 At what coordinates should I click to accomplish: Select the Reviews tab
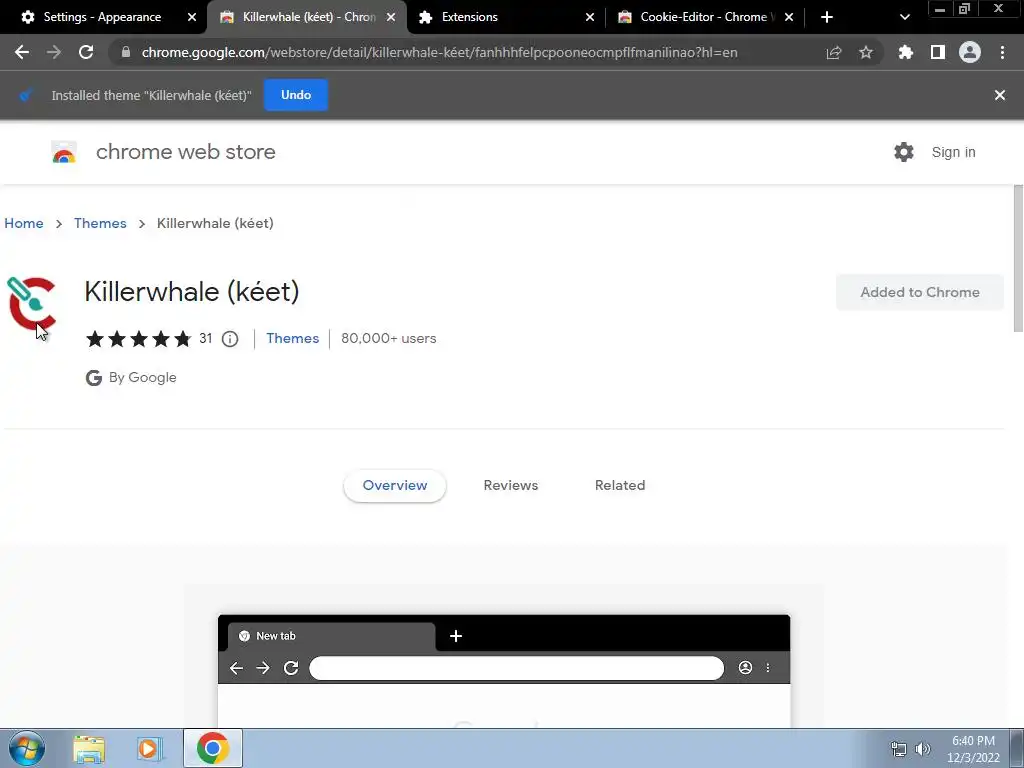511,485
